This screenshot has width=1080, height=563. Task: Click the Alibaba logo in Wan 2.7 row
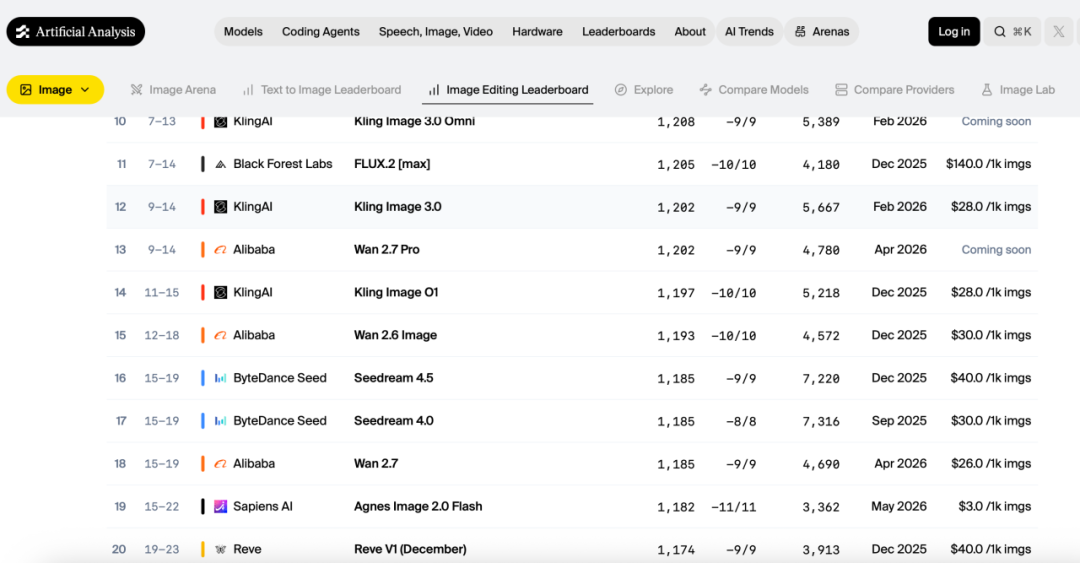[x=220, y=464]
